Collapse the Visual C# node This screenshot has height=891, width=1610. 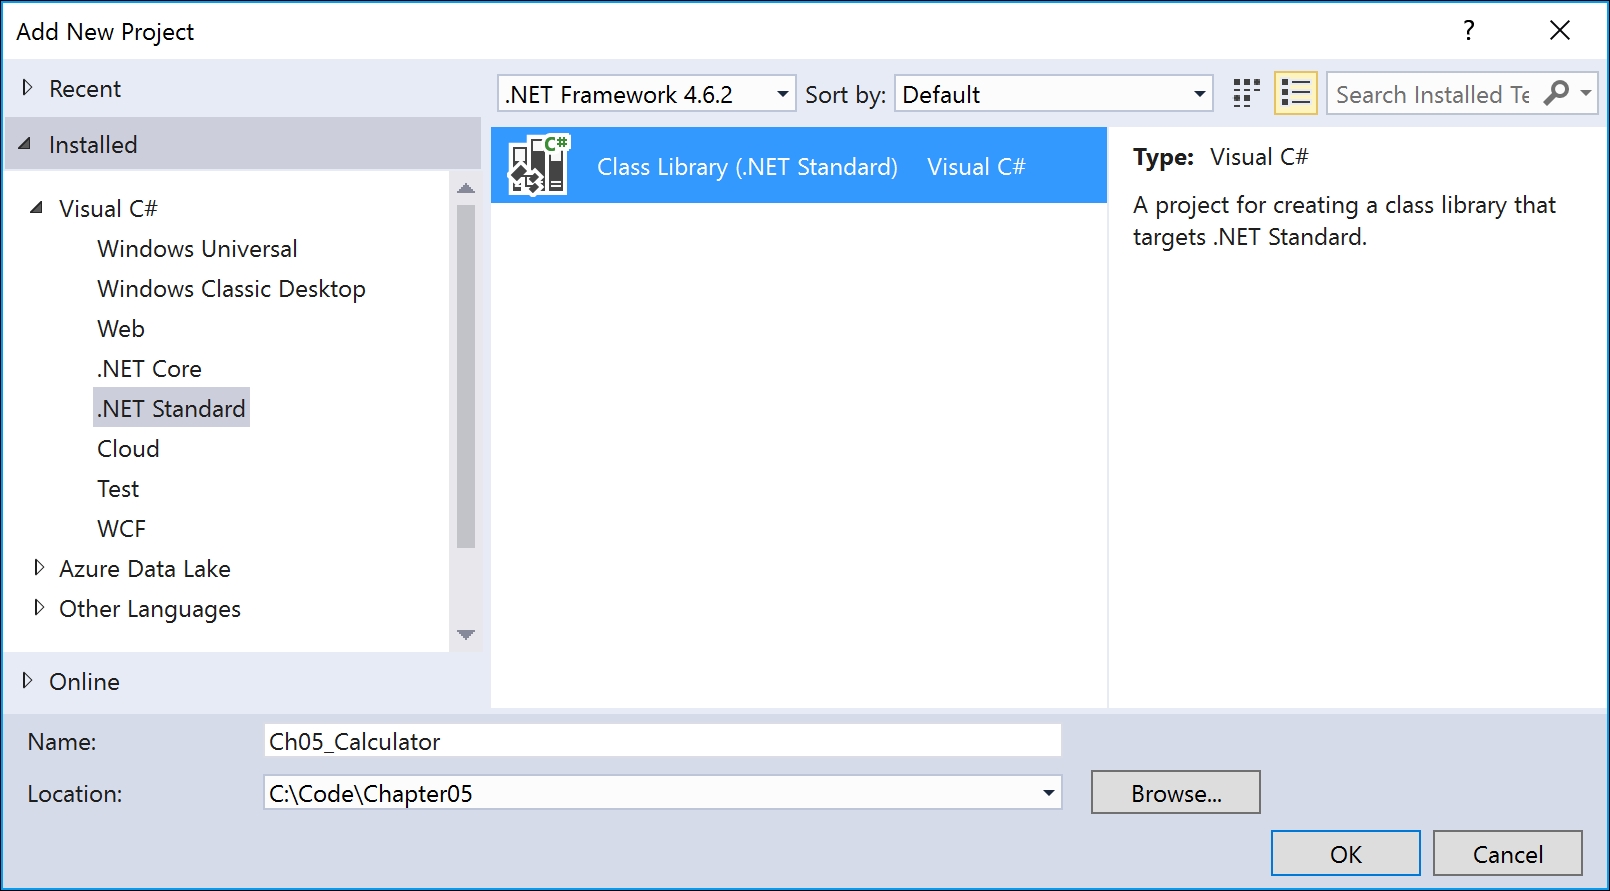pyautogui.click(x=37, y=208)
